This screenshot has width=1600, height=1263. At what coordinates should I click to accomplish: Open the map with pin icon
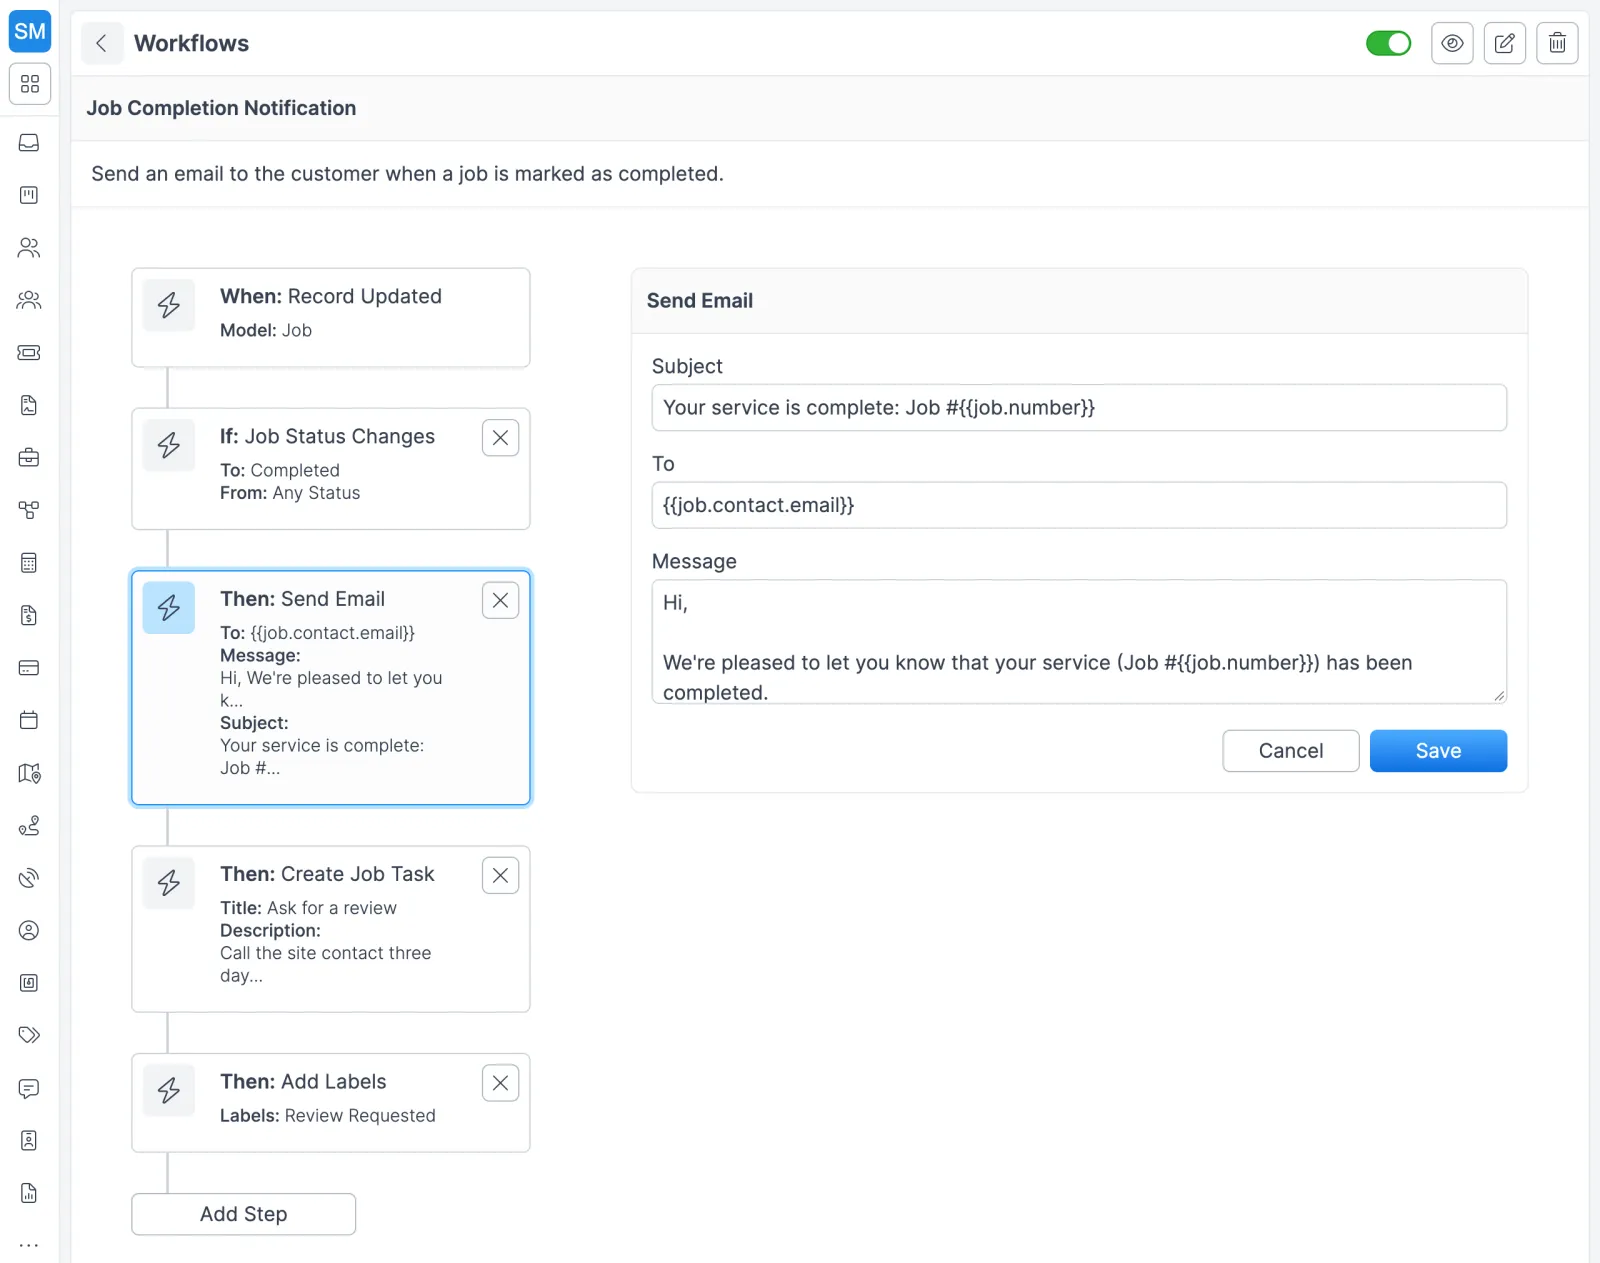29,773
